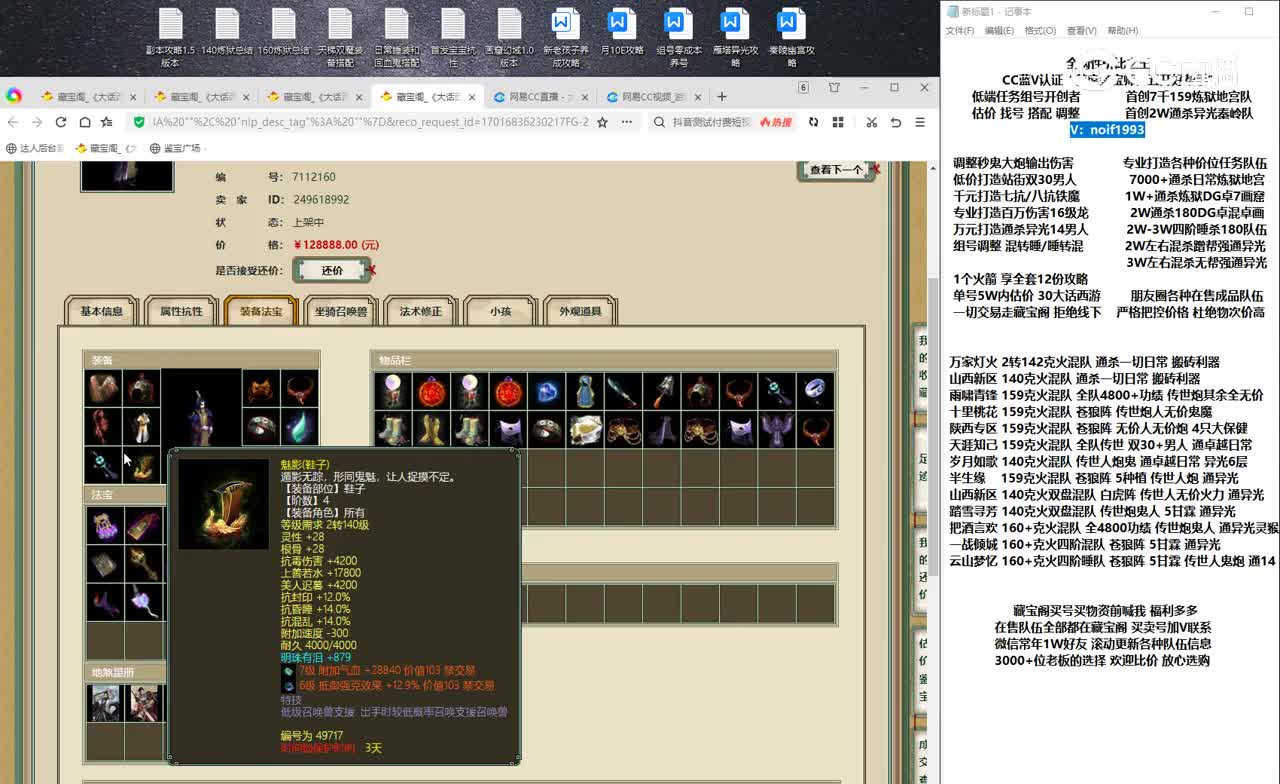Click the seller ID 249618992
The height and width of the screenshot is (784, 1280).
[x=320, y=200]
